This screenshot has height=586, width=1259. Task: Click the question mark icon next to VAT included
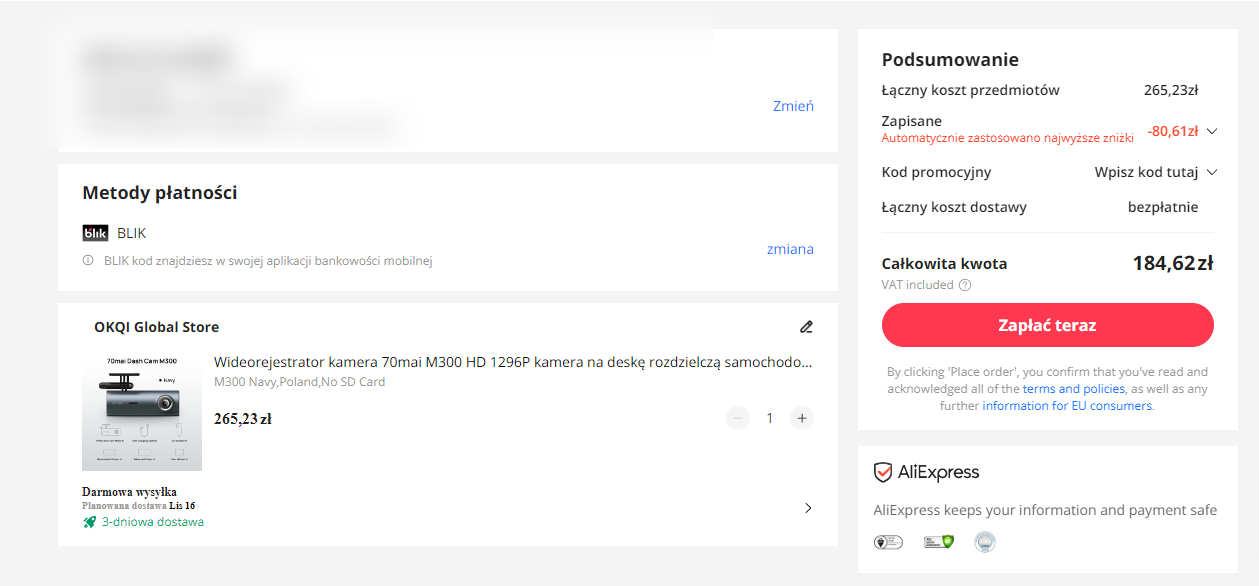(x=965, y=285)
